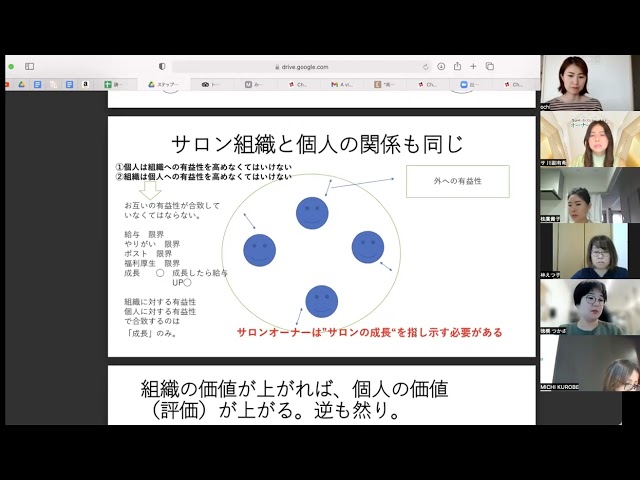Click the top blue smiley face
The height and width of the screenshot is (480, 640).
tap(312, 213)
